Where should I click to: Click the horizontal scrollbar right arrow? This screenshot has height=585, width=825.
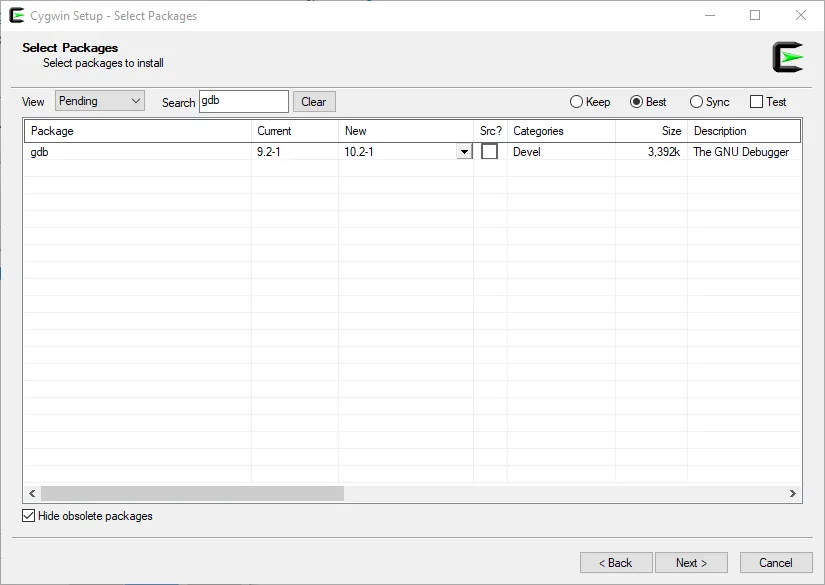click(x=792, y=493)
